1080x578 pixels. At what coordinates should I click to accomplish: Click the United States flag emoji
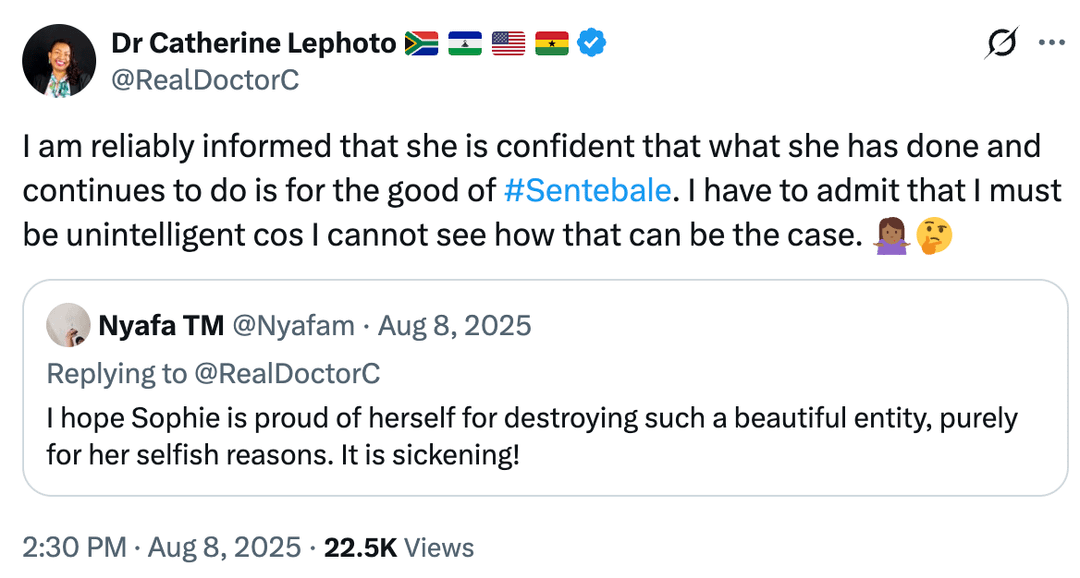508,44
